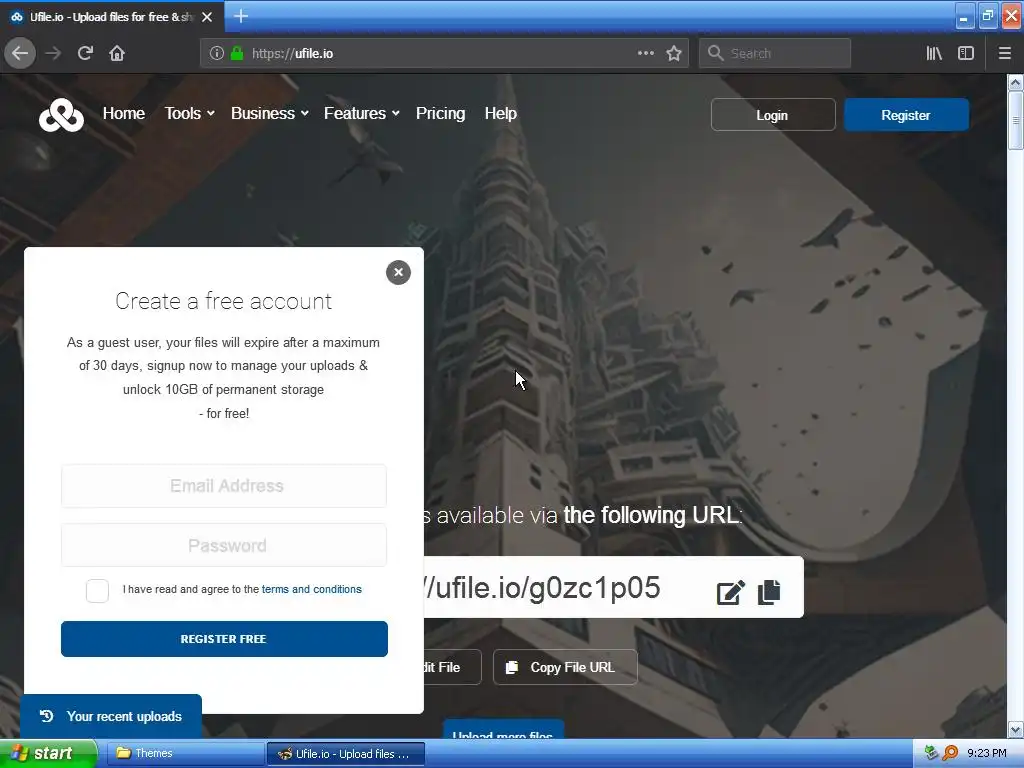1024x768 pixels.
Task: Go to the Home nav item
Action: 123,114
